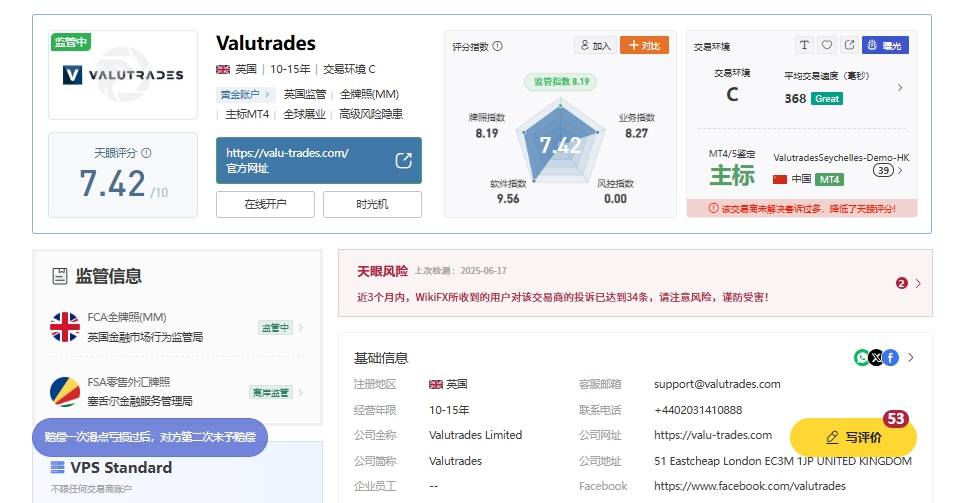Image resolution: width=956 pixels, height=503 pixels.
Task: Click the 加入 button
Action: tap(595, 45)
